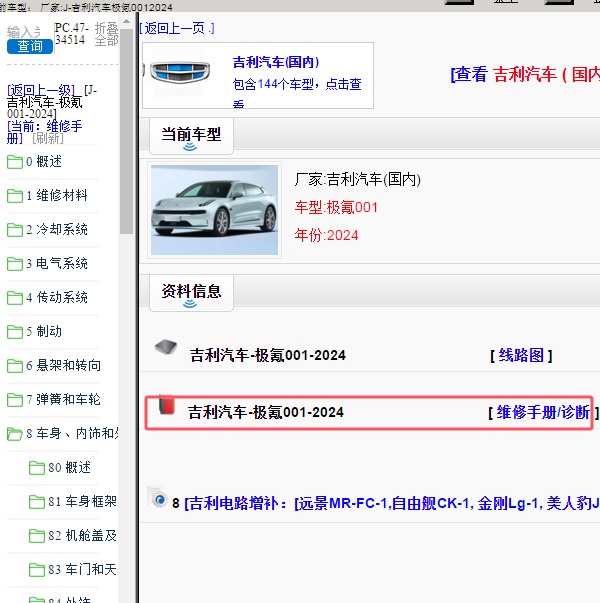The width and height of the screenshot is (600, 603).
Task: Click the 刷新 refresh link
Action: tap(48, 138)
